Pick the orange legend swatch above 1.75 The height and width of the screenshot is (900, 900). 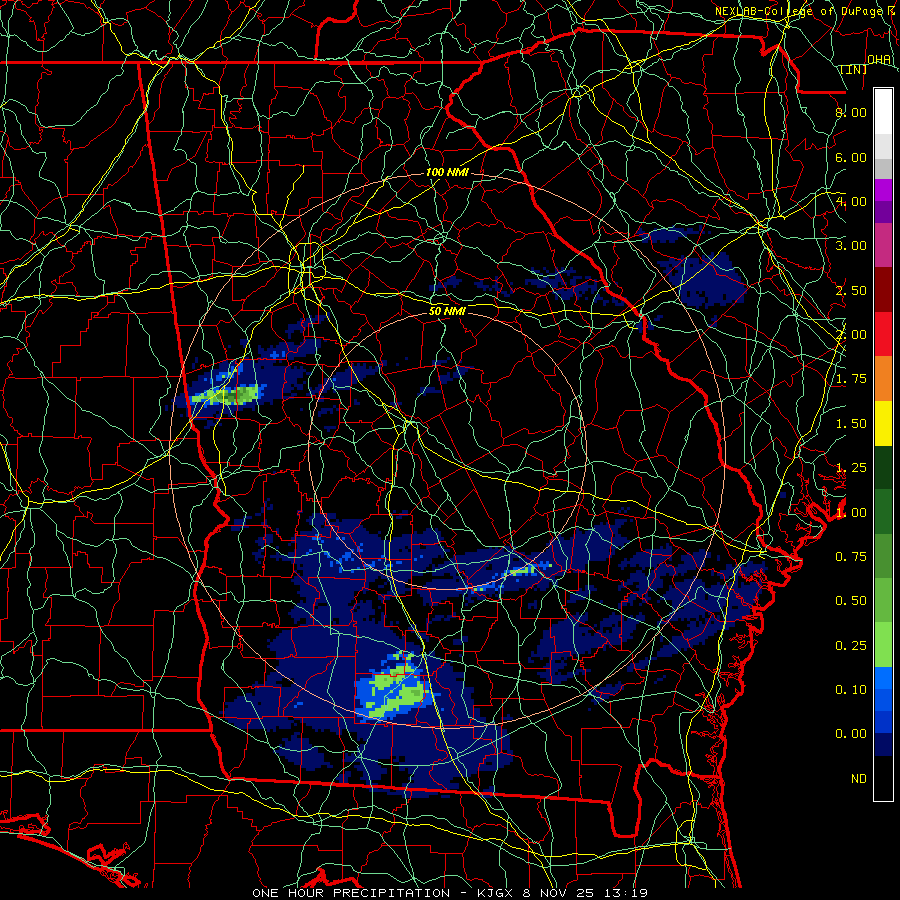point(883,379)
